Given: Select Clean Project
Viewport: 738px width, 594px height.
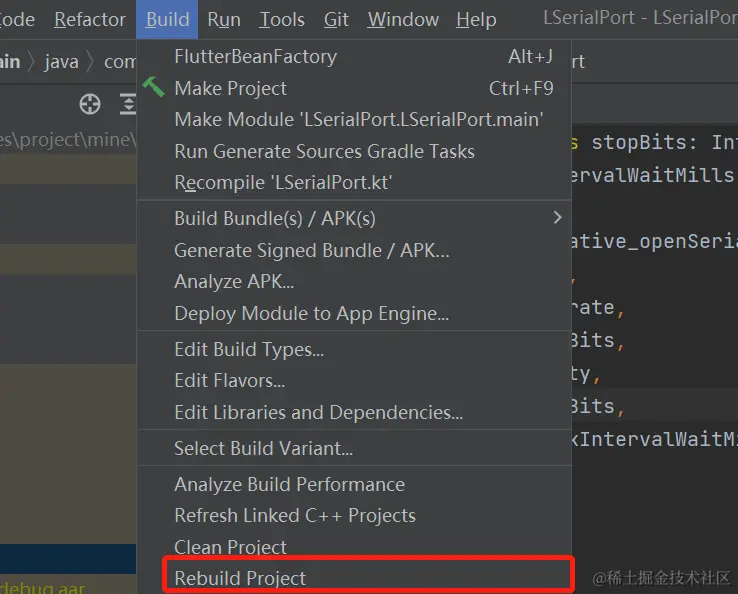Looking at the screenshot, I should pos(354,547).
